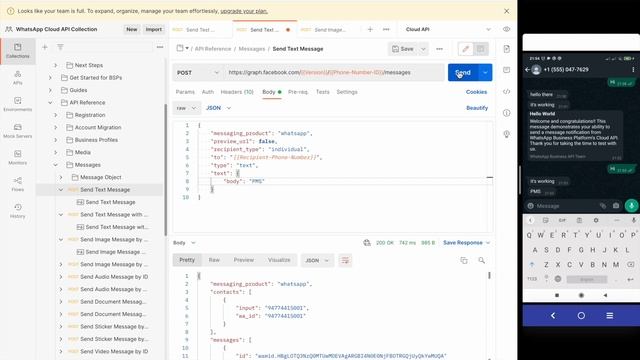Open Comments icon in right sidebar
640x360 pixels.
(x=507, y=70)
